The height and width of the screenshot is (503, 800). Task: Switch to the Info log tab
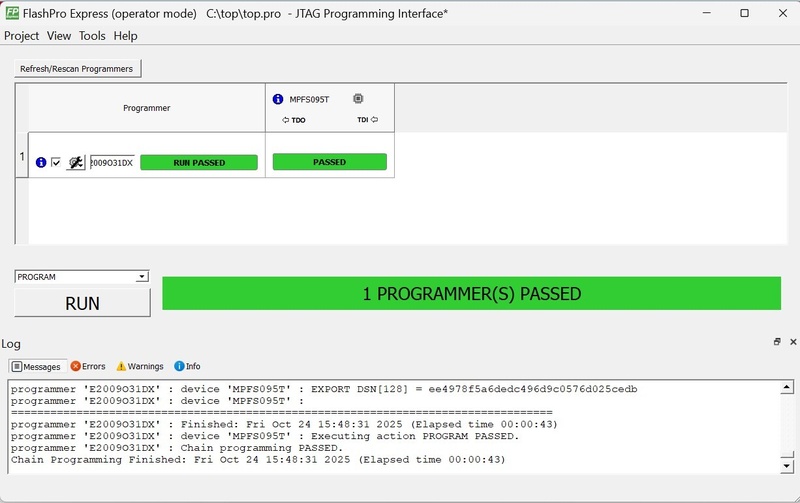click(x=187, y=366)
